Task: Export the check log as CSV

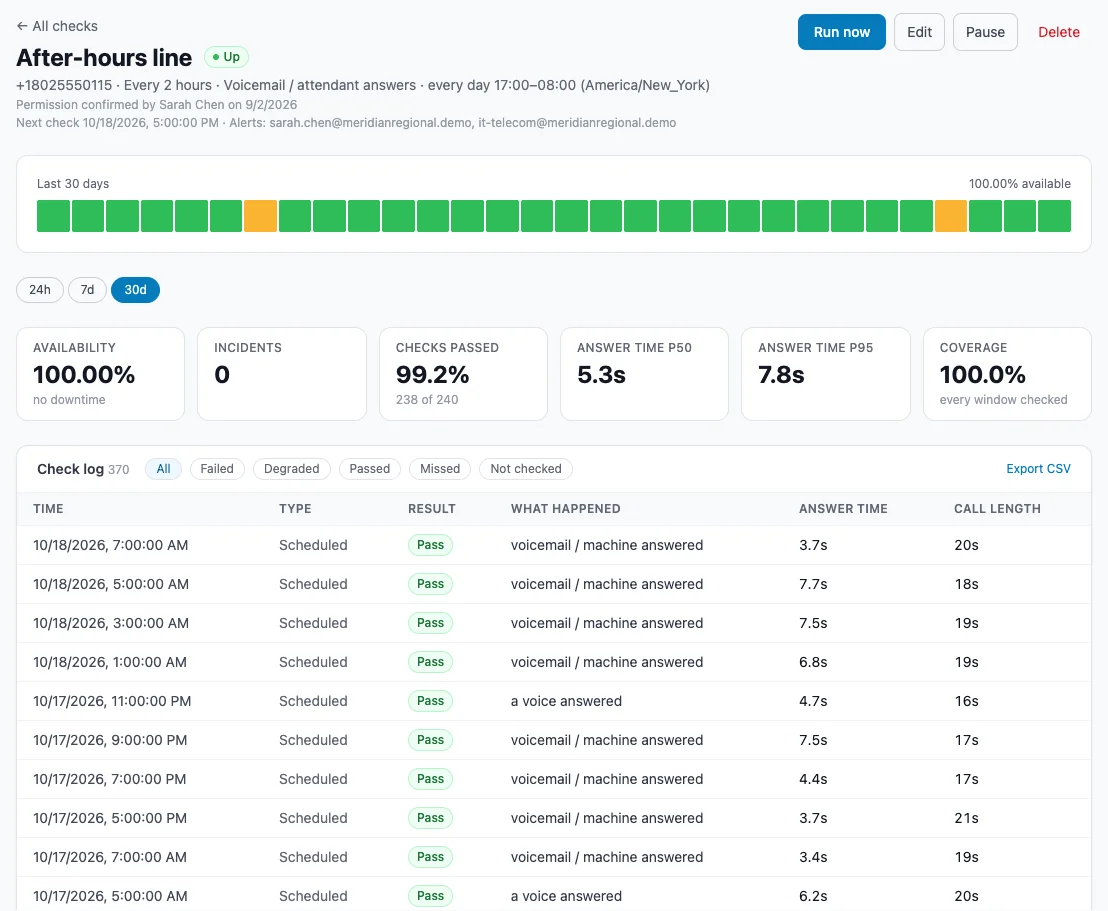Action: pos(1038,469)
